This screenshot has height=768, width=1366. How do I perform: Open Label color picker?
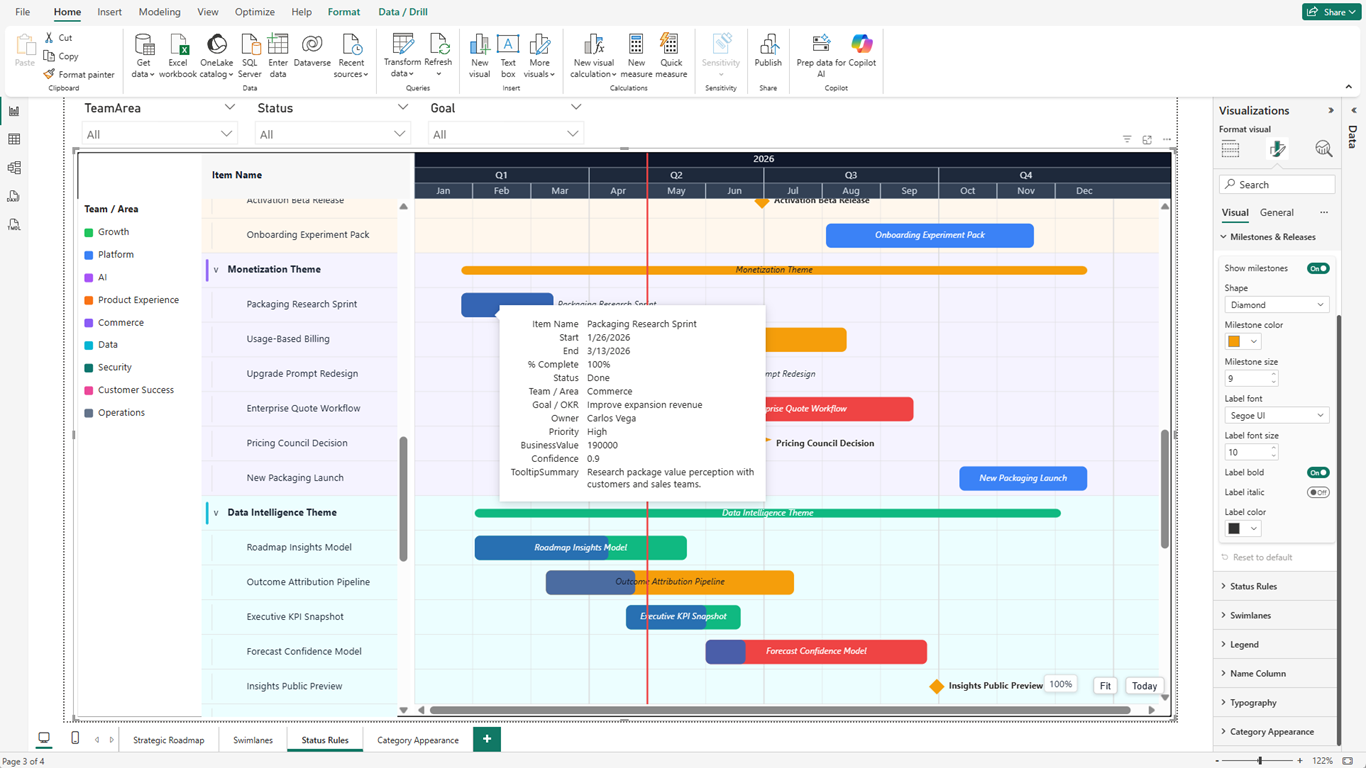1243,528
